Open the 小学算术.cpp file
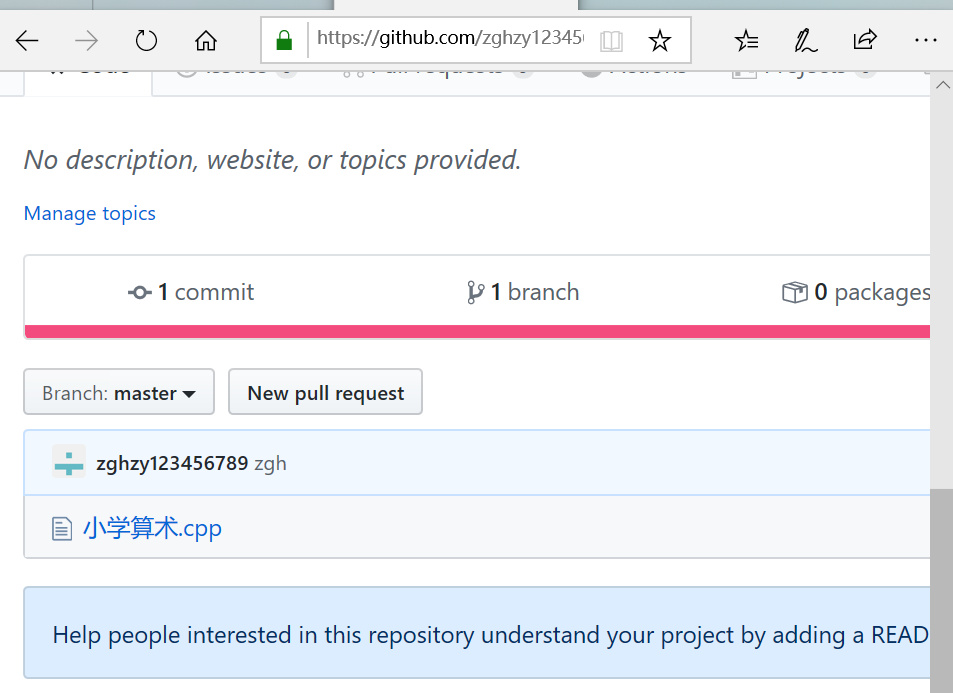This screenshot has height=693, width=953. click(x=152, y=528)
